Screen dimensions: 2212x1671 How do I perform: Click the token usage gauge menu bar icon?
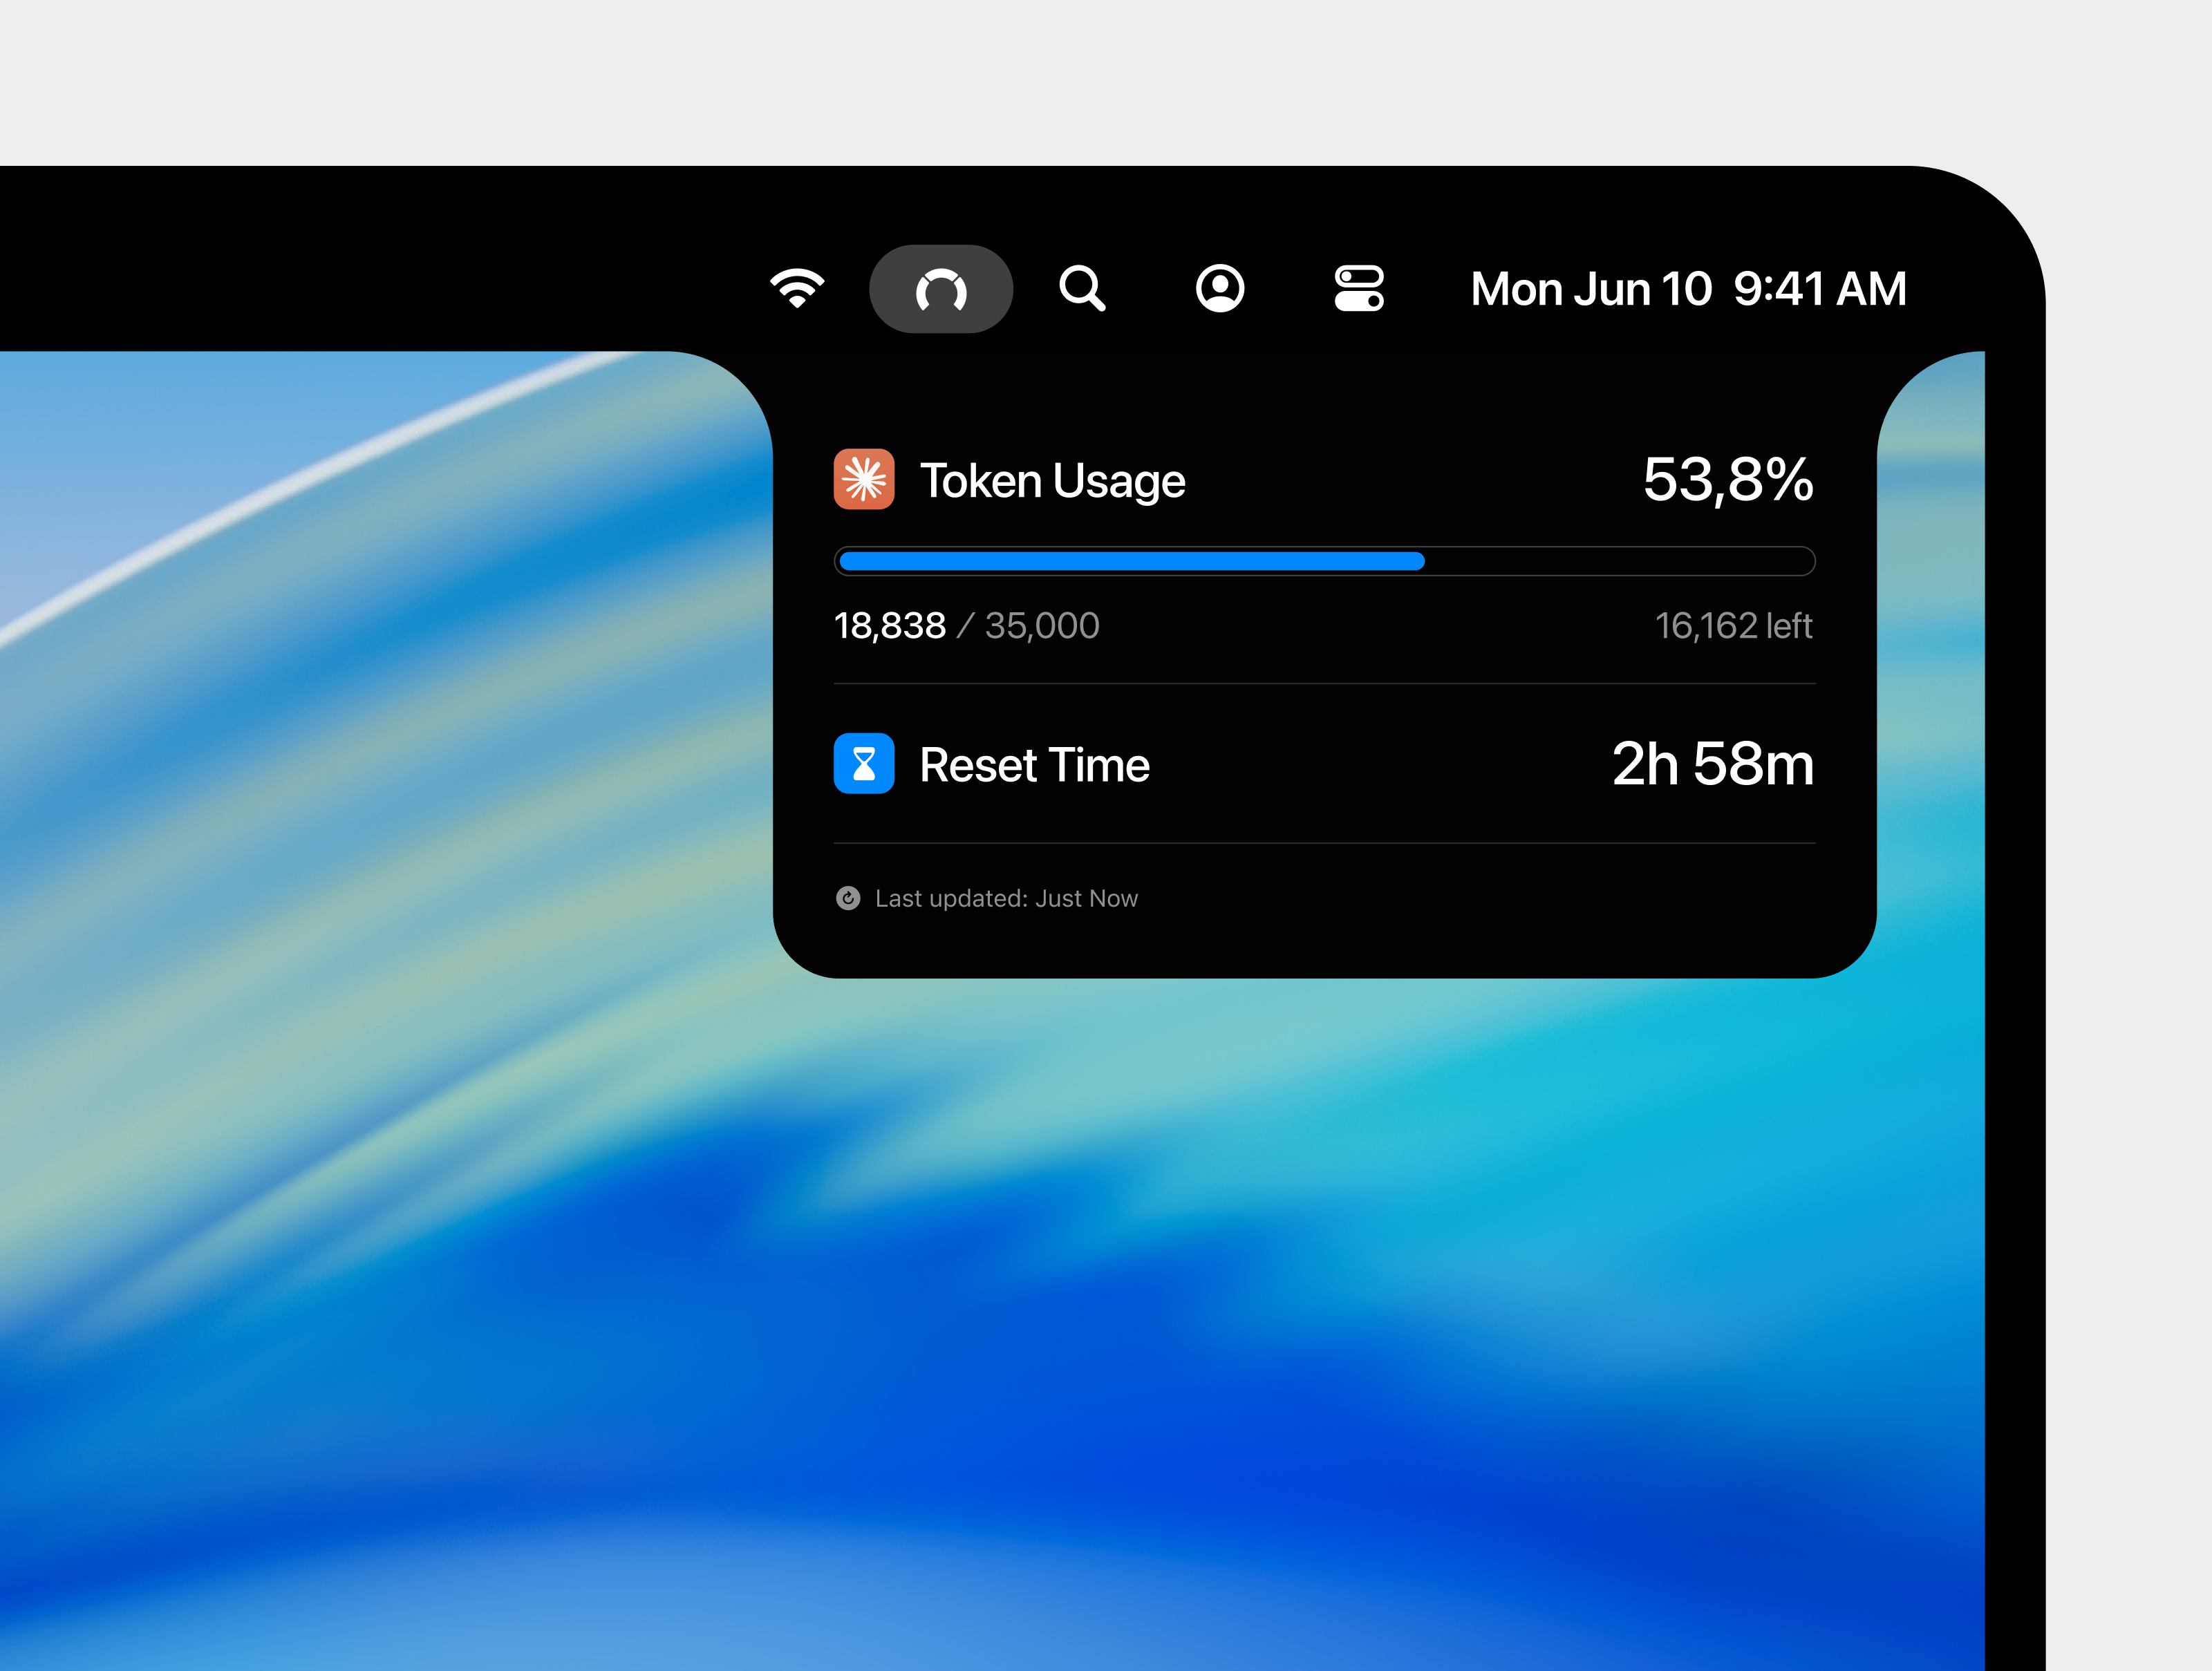pos(941,289)
